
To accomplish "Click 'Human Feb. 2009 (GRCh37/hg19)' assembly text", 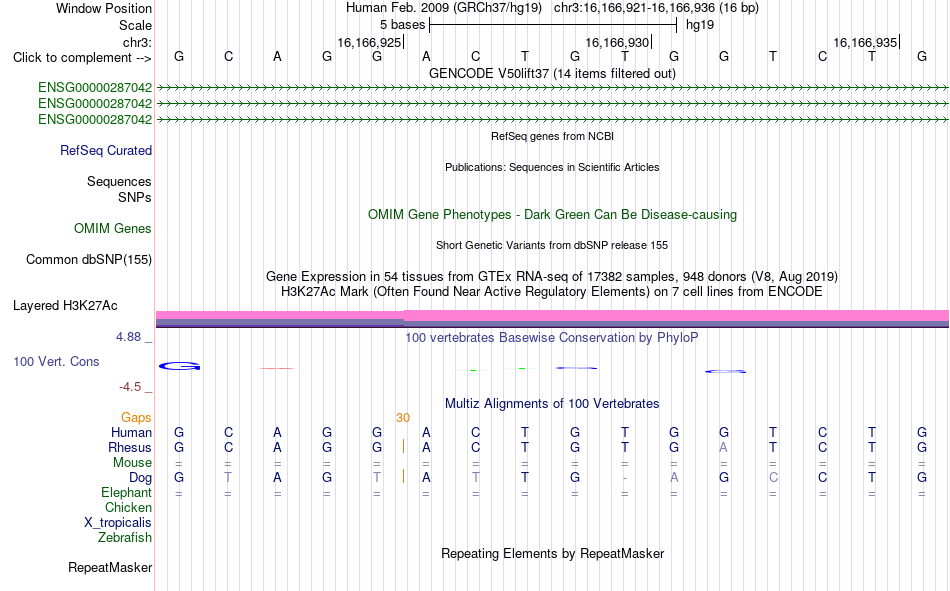I will click(443, 8).
